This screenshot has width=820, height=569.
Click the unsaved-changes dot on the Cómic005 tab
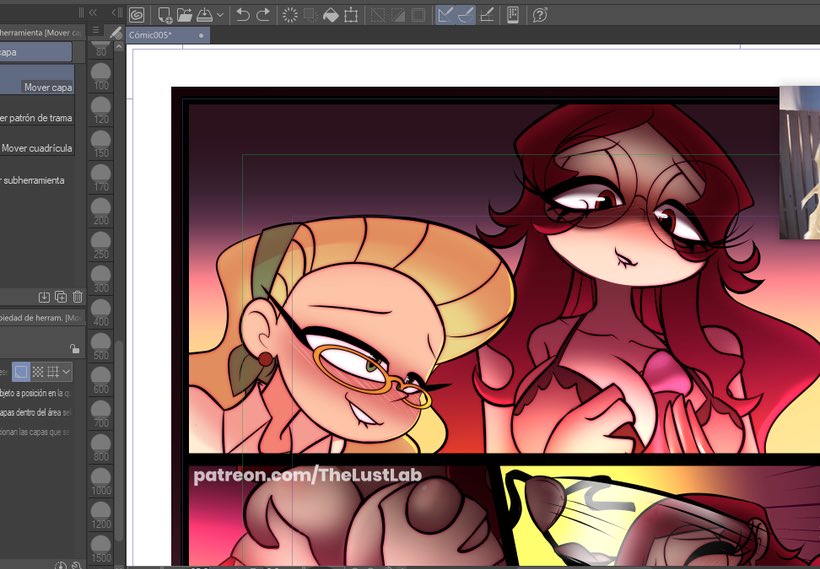tap(201, 36)
